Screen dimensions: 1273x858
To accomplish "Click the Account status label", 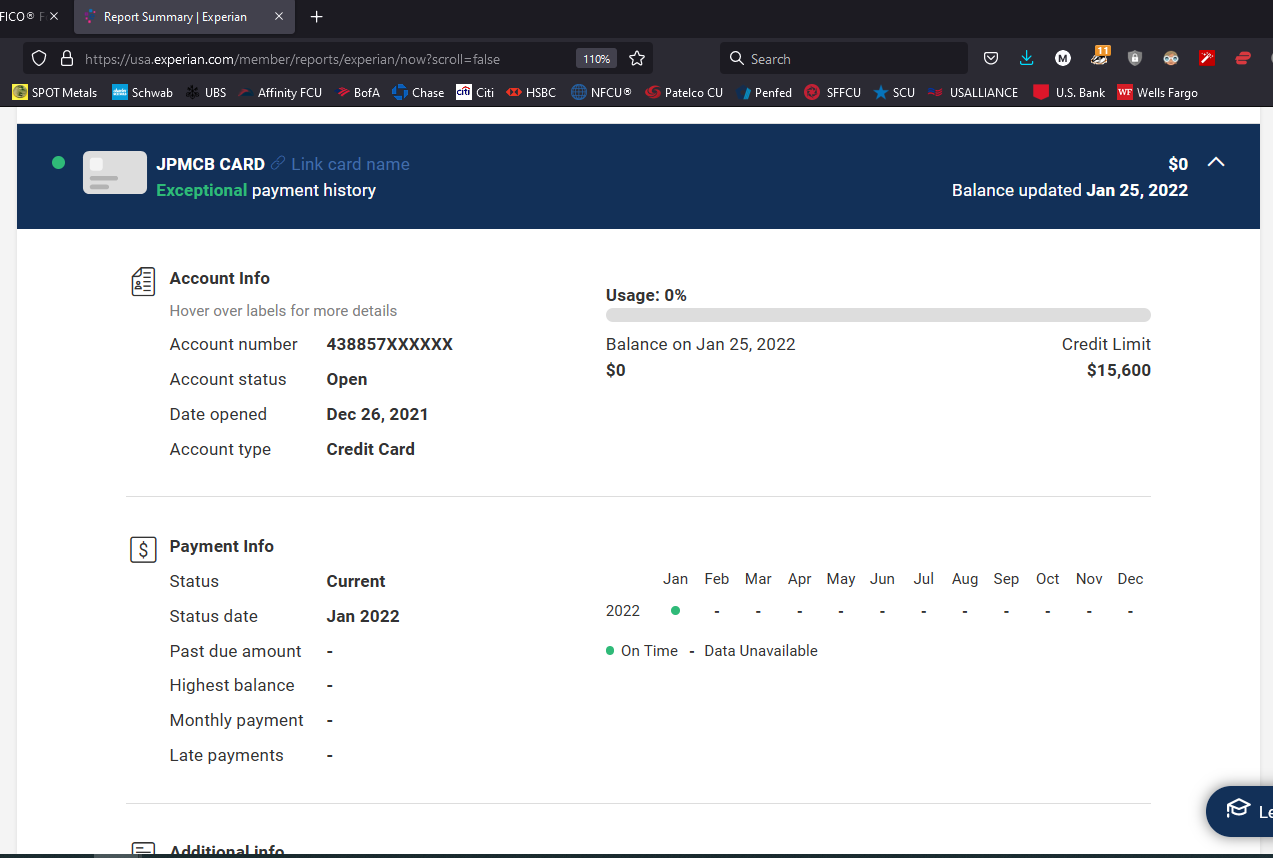I will 228,379.
